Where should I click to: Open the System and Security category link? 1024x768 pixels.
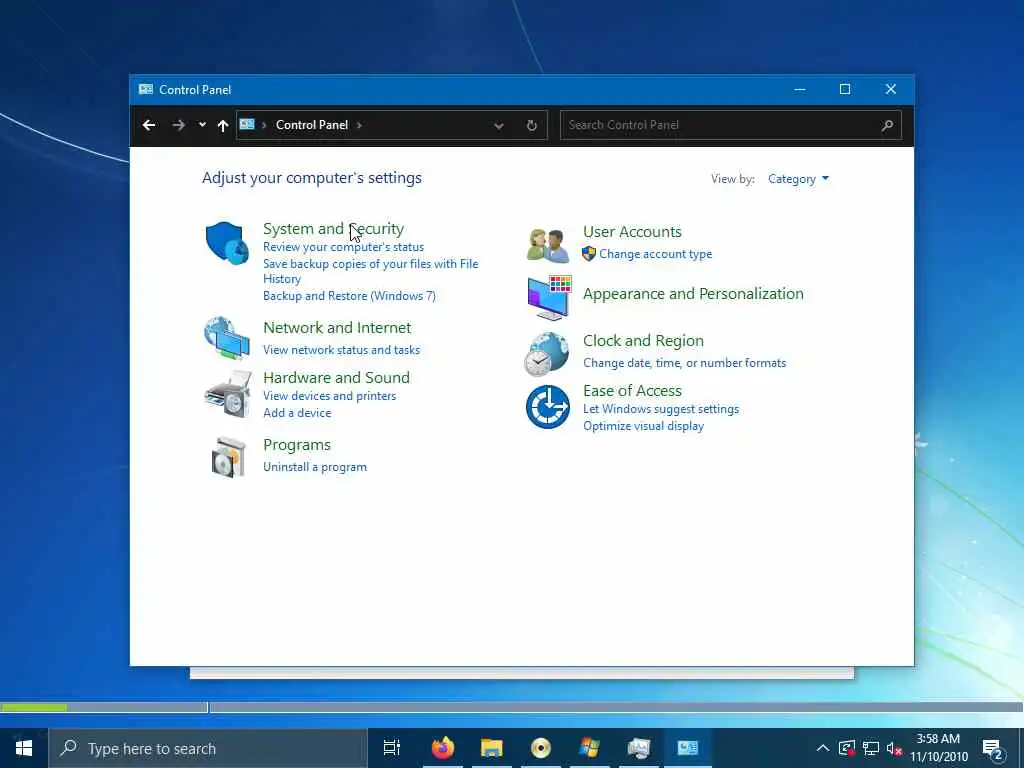pyautogui.click(x=333, y=229)
